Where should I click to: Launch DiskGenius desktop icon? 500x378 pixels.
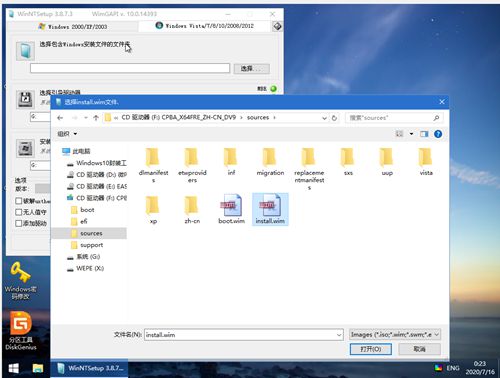coord(21,330)
